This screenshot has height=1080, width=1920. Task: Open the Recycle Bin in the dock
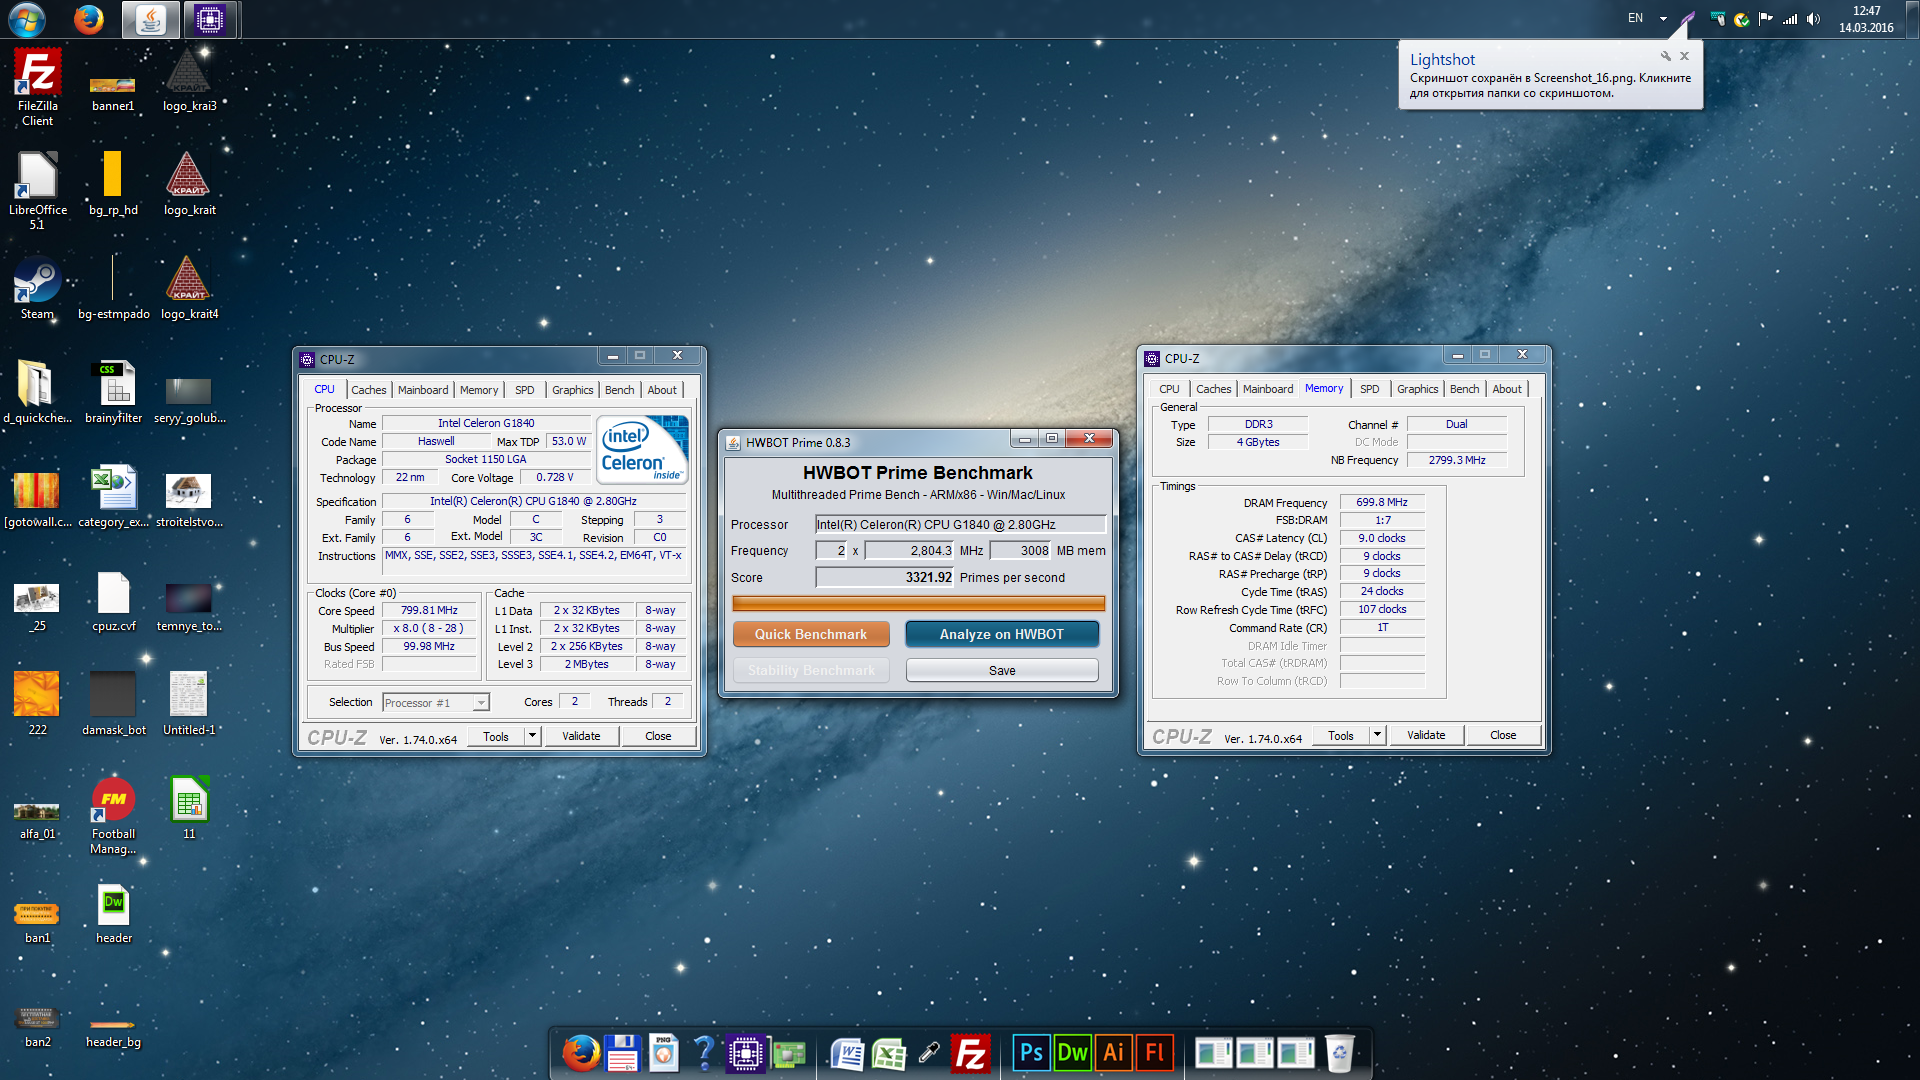click(x=1339, y=1053)
